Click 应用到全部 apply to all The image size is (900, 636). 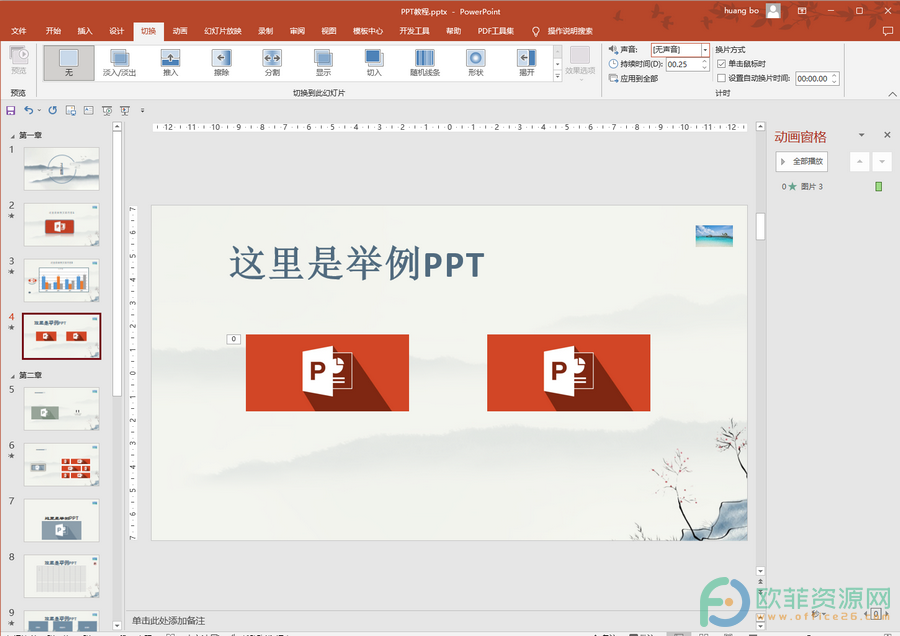633,79
